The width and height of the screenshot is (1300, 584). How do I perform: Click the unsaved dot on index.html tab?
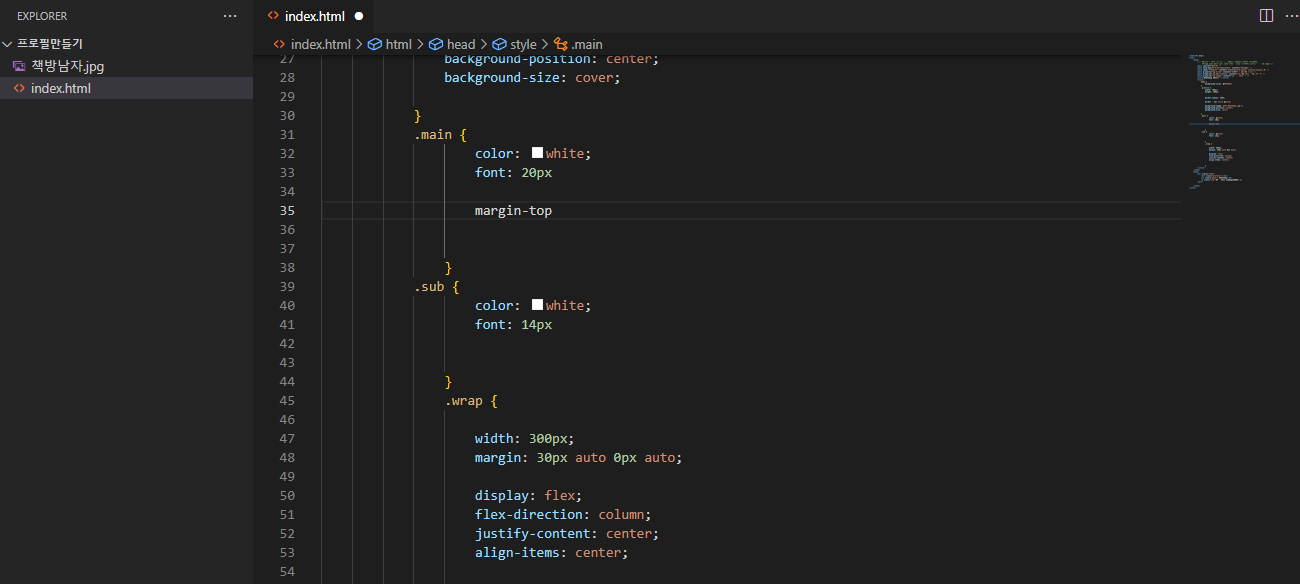[358, 16]
